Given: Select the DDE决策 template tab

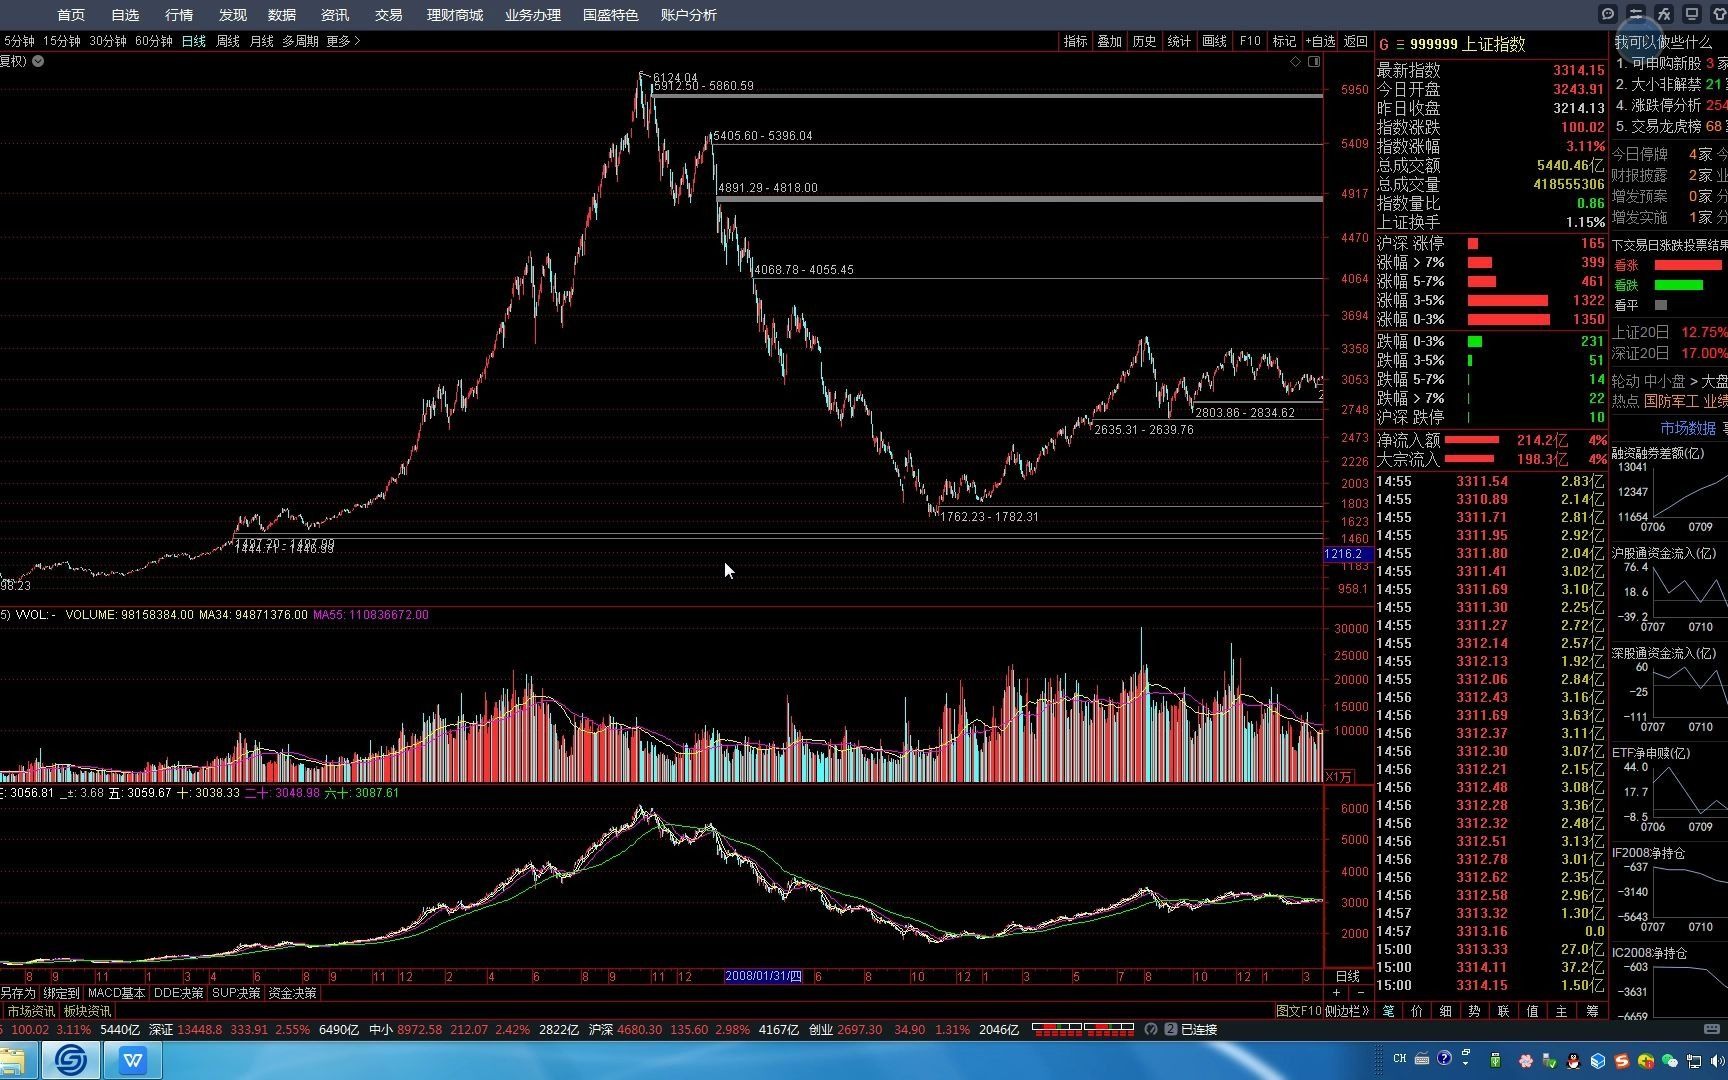Looking at the screenshot, I should (x=179, y=993).
